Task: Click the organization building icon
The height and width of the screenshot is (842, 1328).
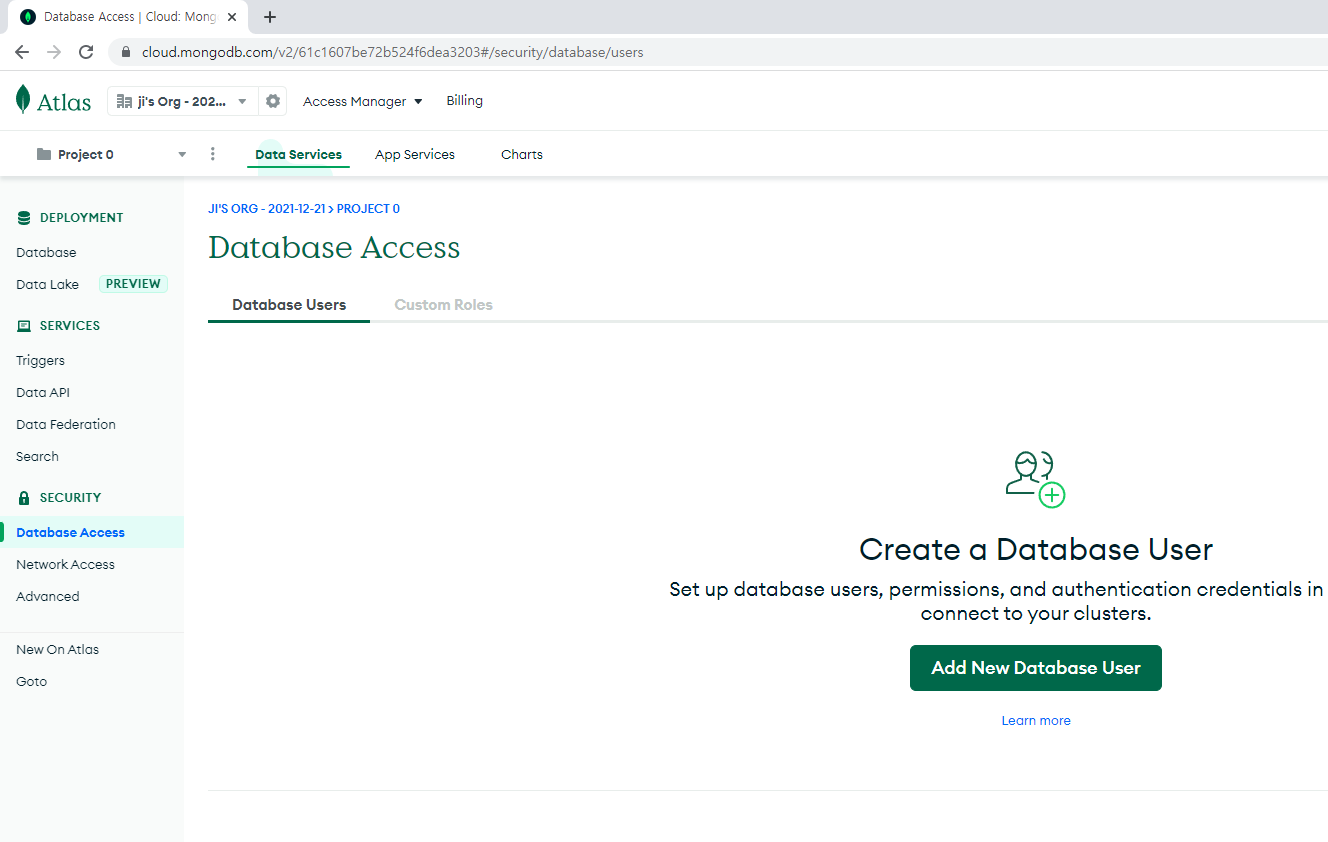Action: (125, 101)
